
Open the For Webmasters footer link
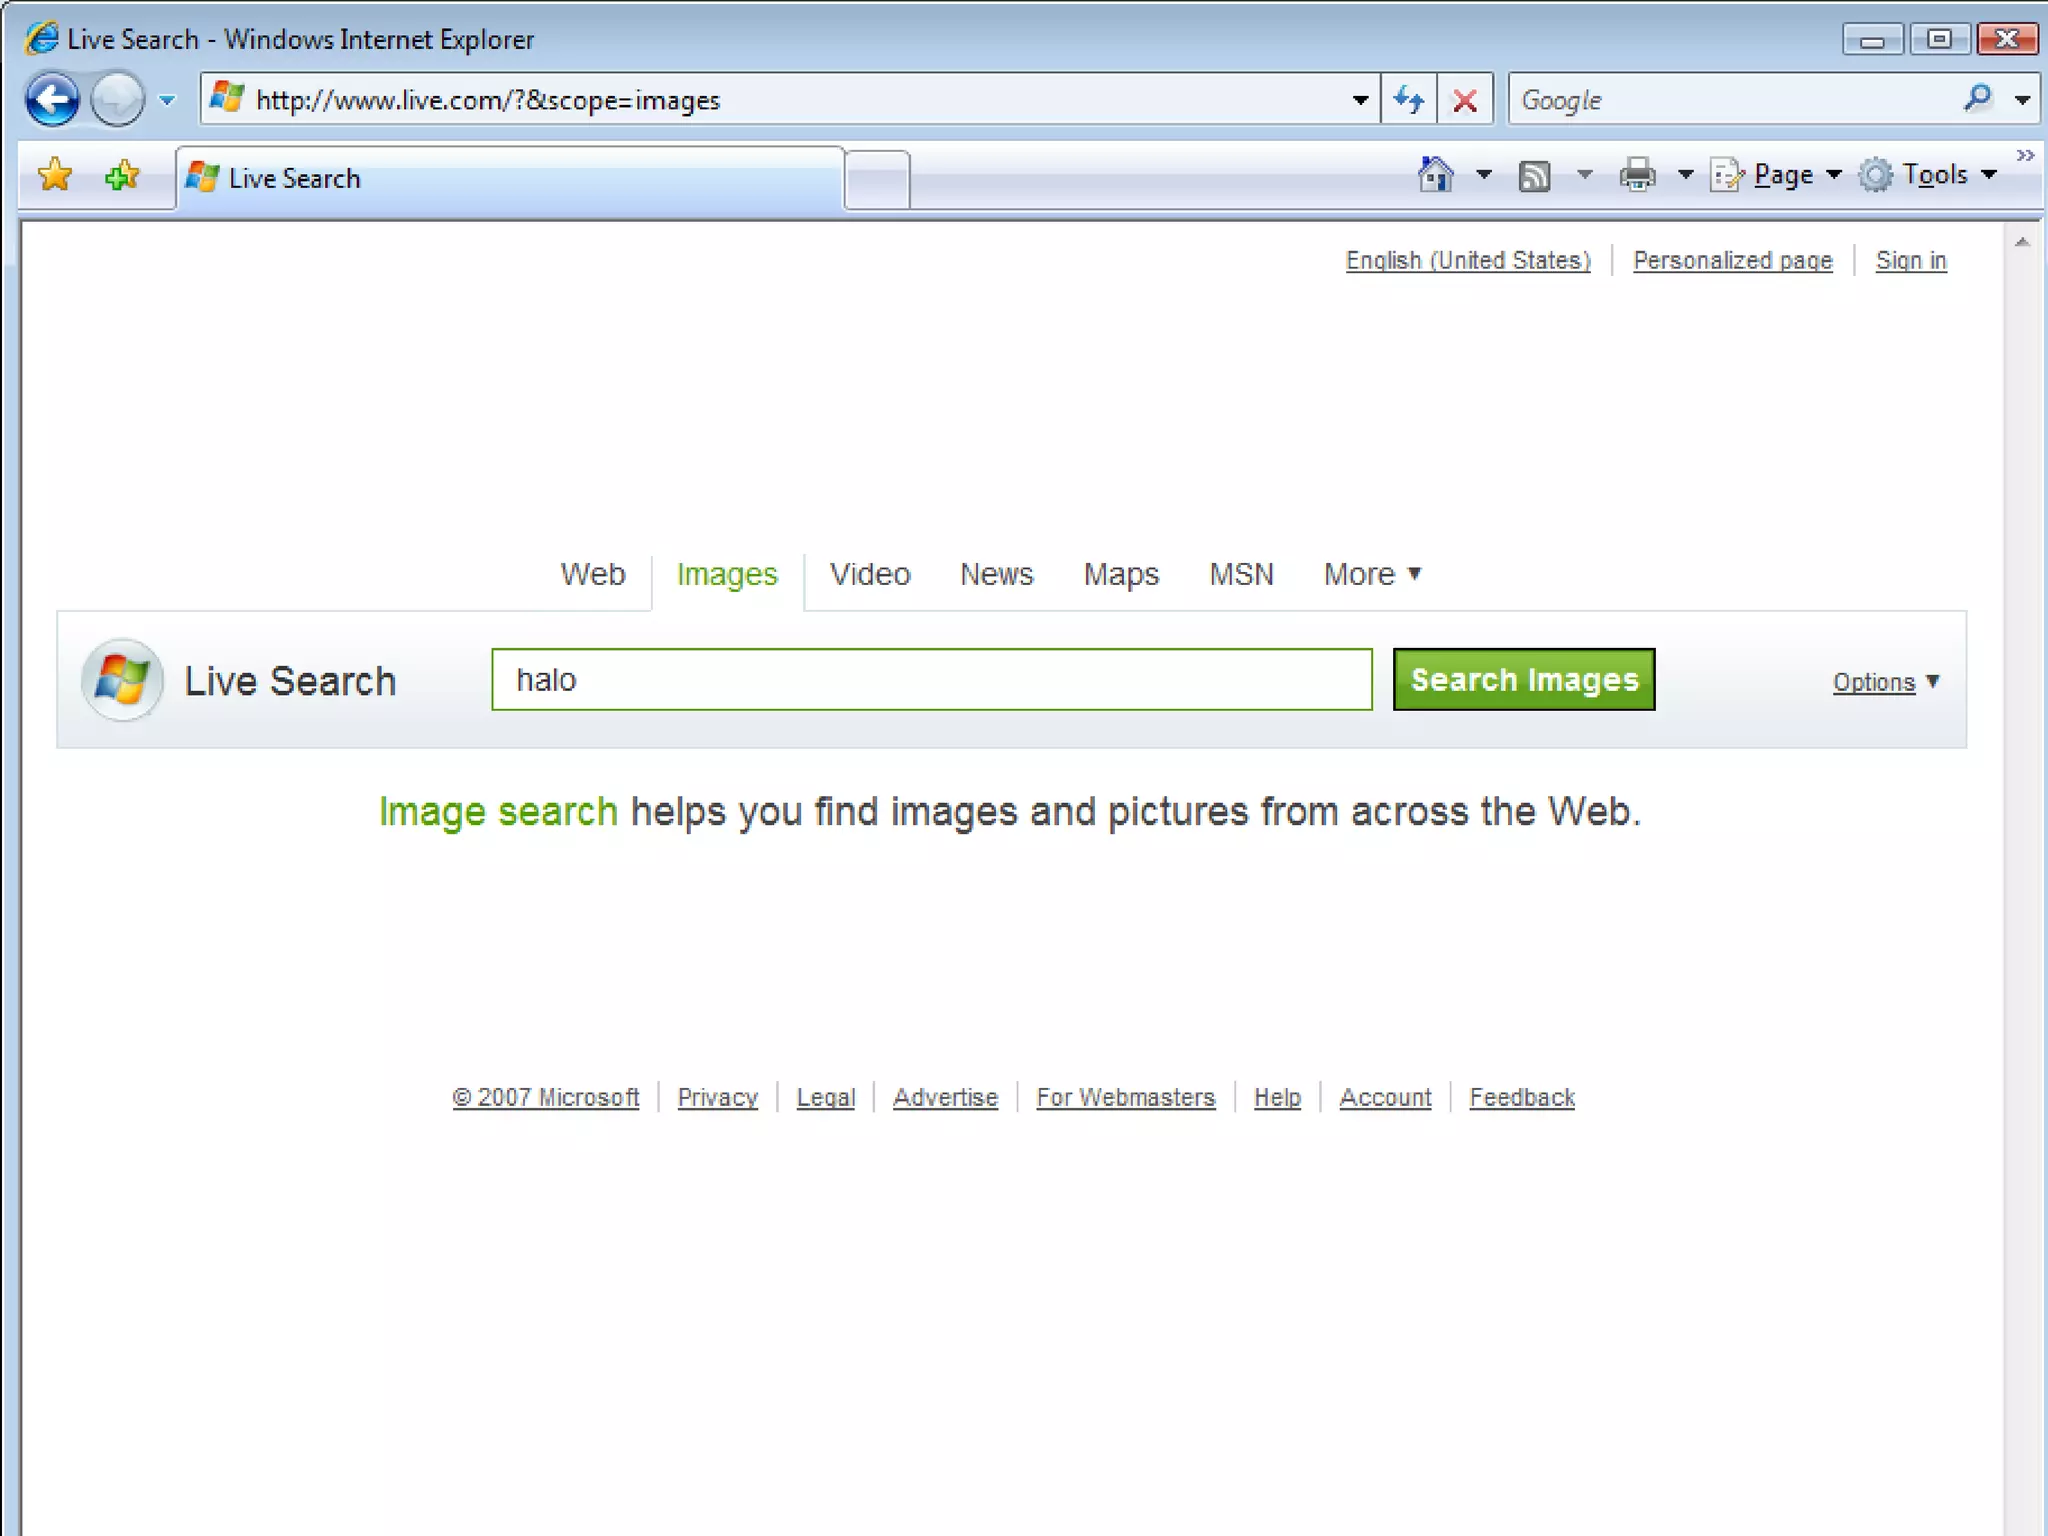point(1126,1097)
